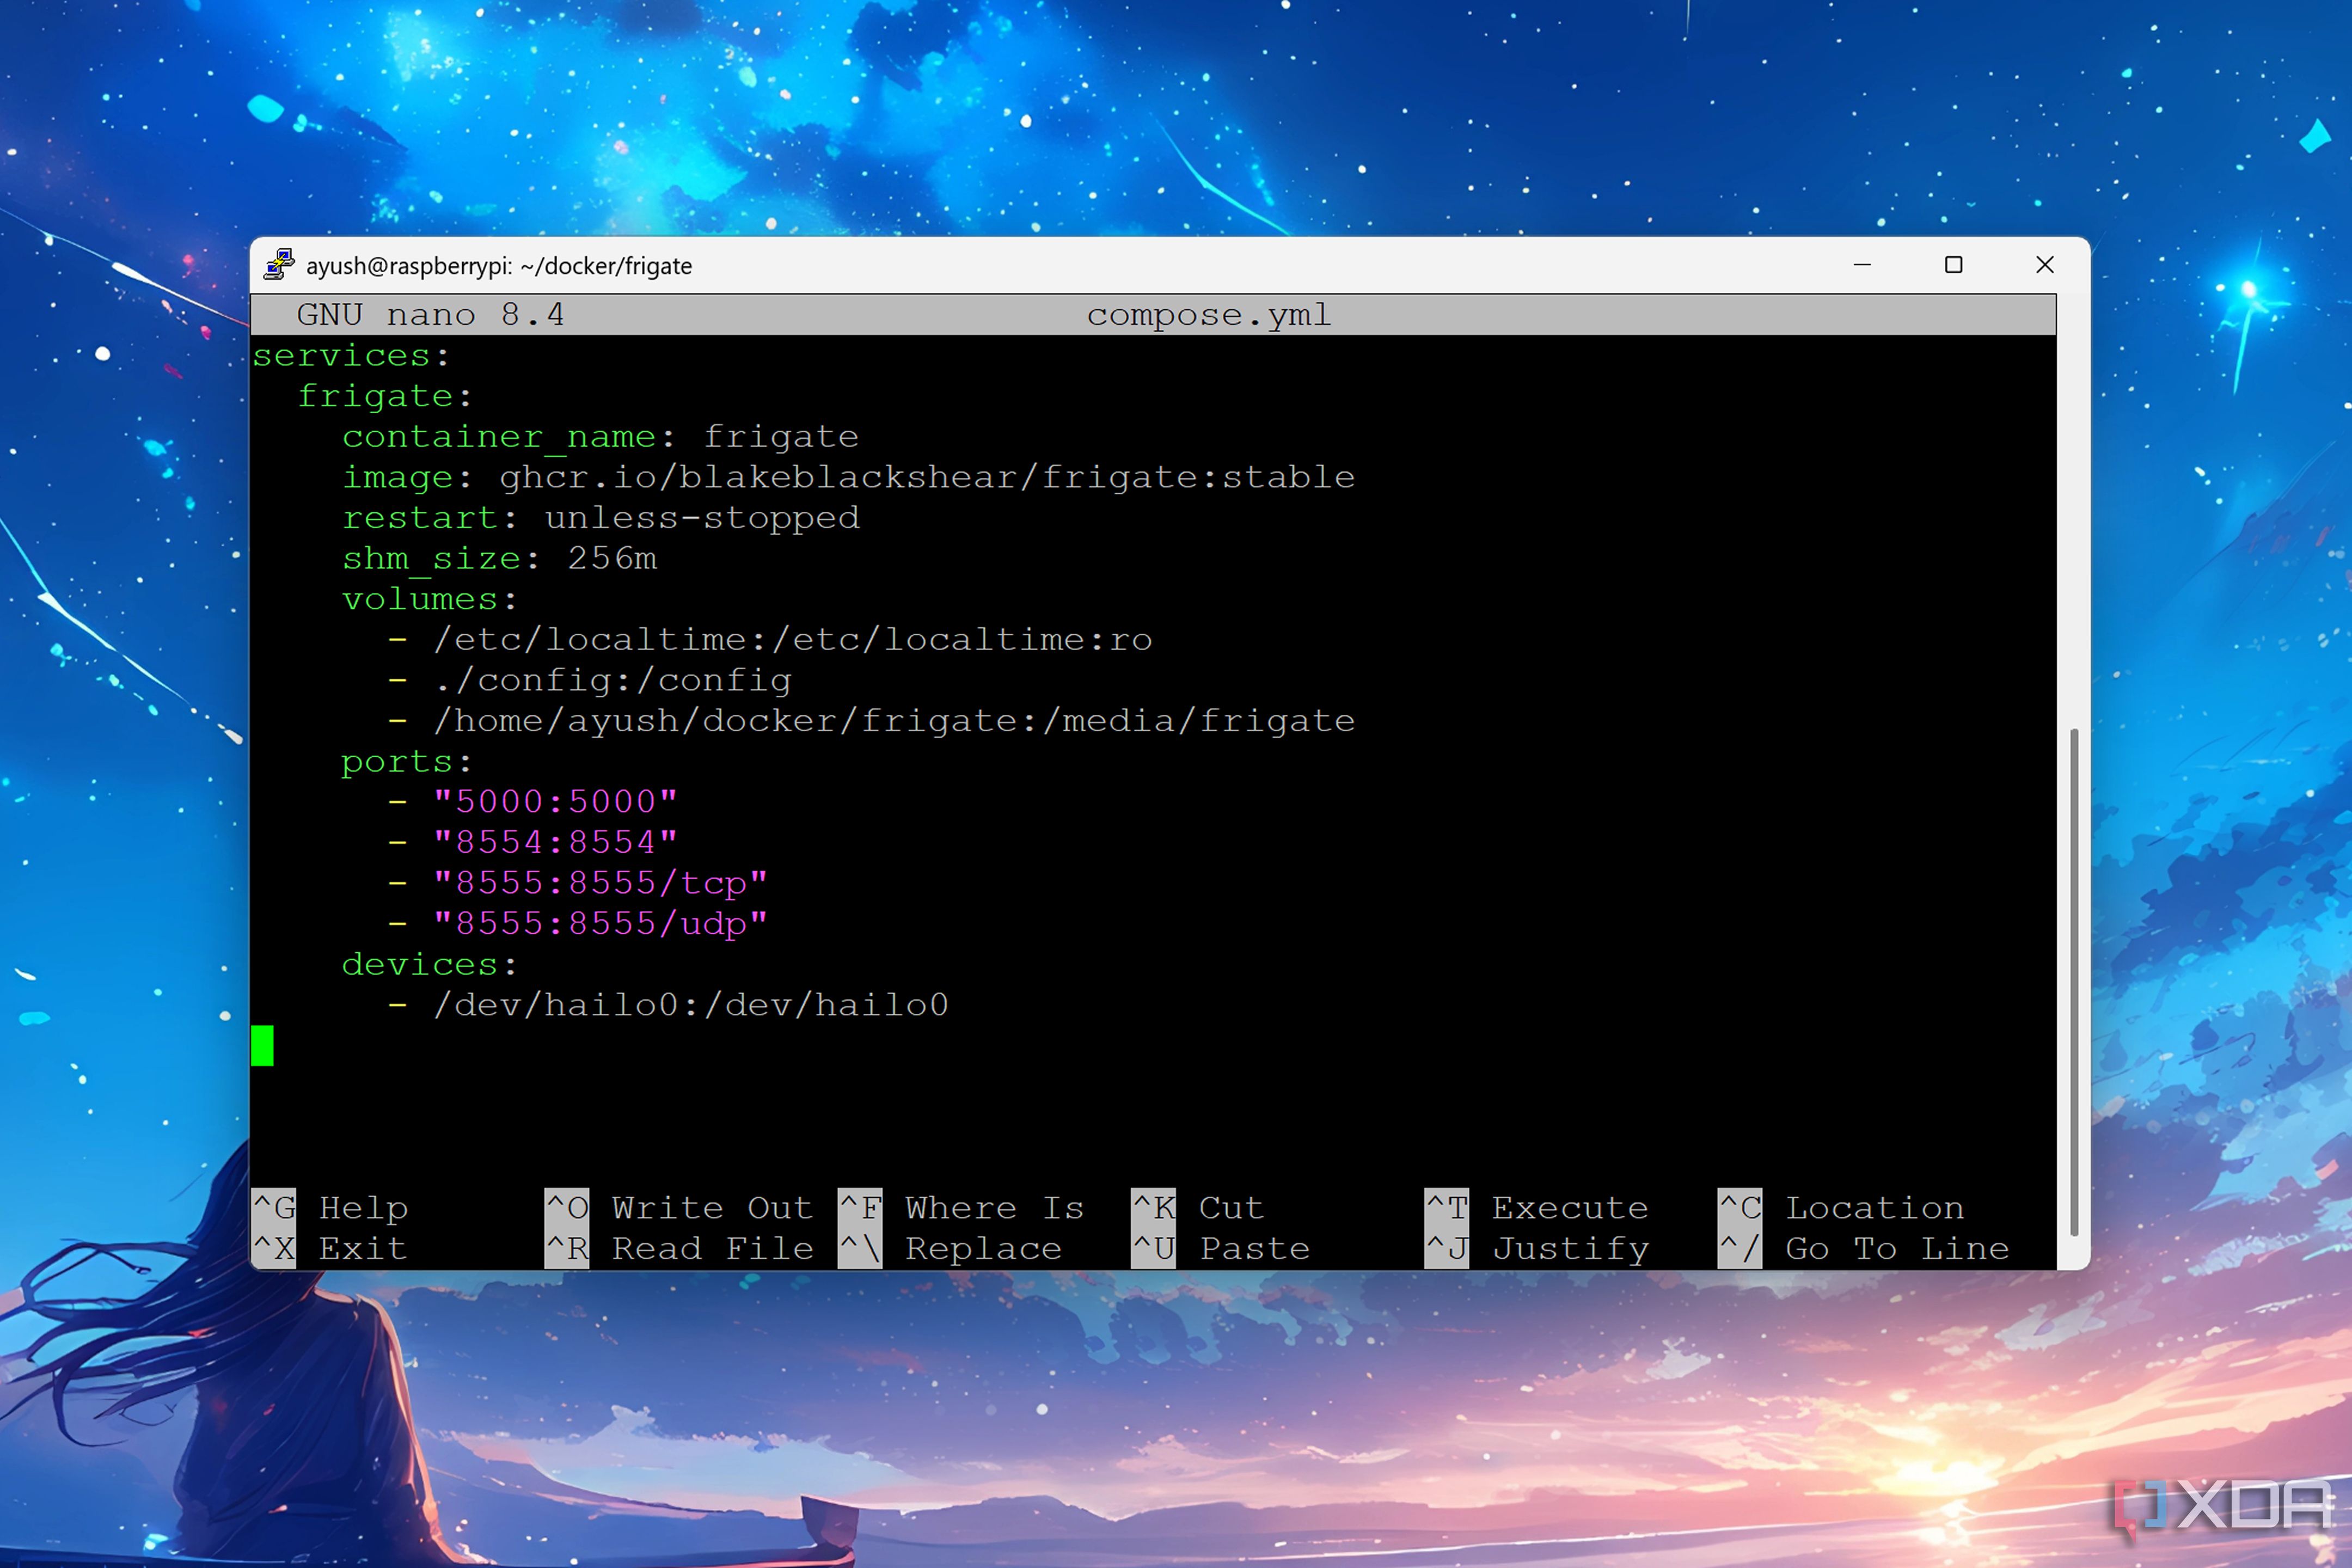The height and width of the screenshot is (1568, 2352).
Task: Click the window title 'ayush@raspberrypi: ~/docker/frigate'
Action: (x=499, y=266)
